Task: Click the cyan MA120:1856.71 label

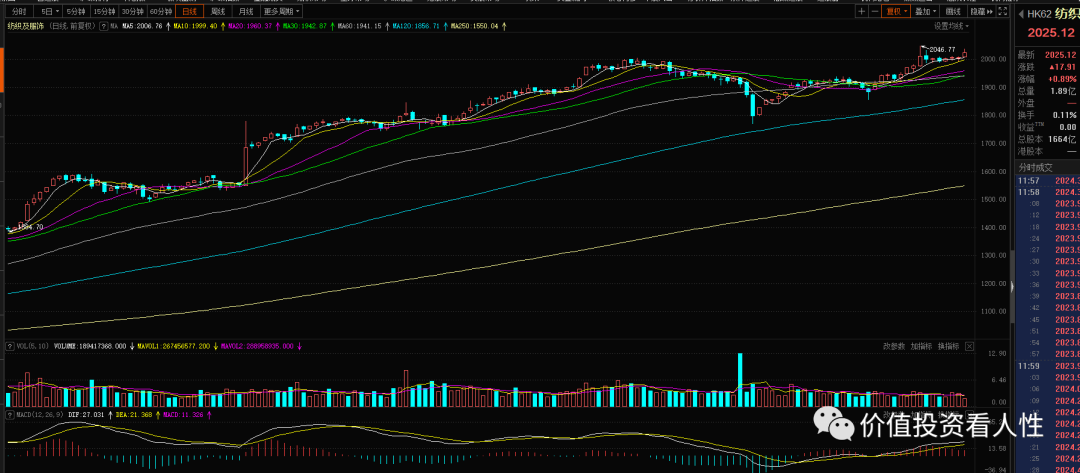Action: point(417,26)
